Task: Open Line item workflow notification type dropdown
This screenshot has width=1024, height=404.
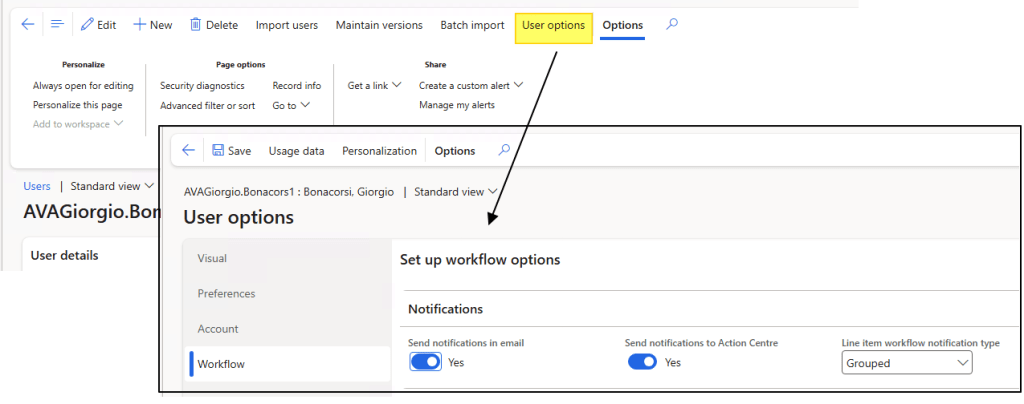Action: pyautogui.click(x=907, y=363)
